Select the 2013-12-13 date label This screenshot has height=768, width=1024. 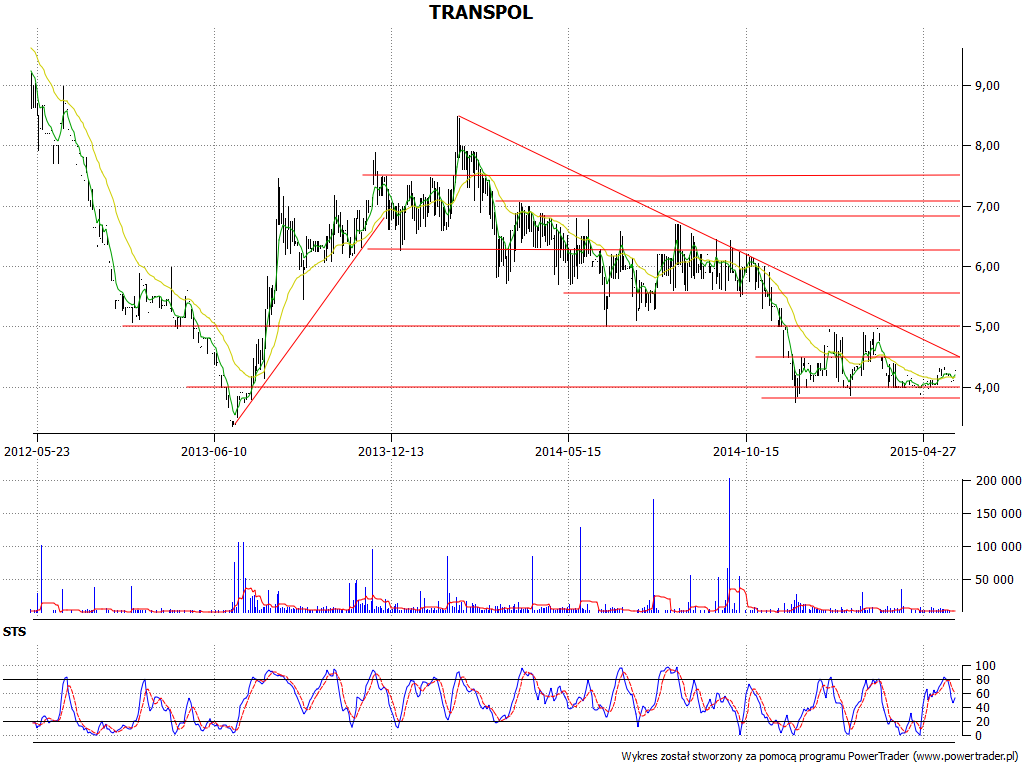click(x=391, y=451)
